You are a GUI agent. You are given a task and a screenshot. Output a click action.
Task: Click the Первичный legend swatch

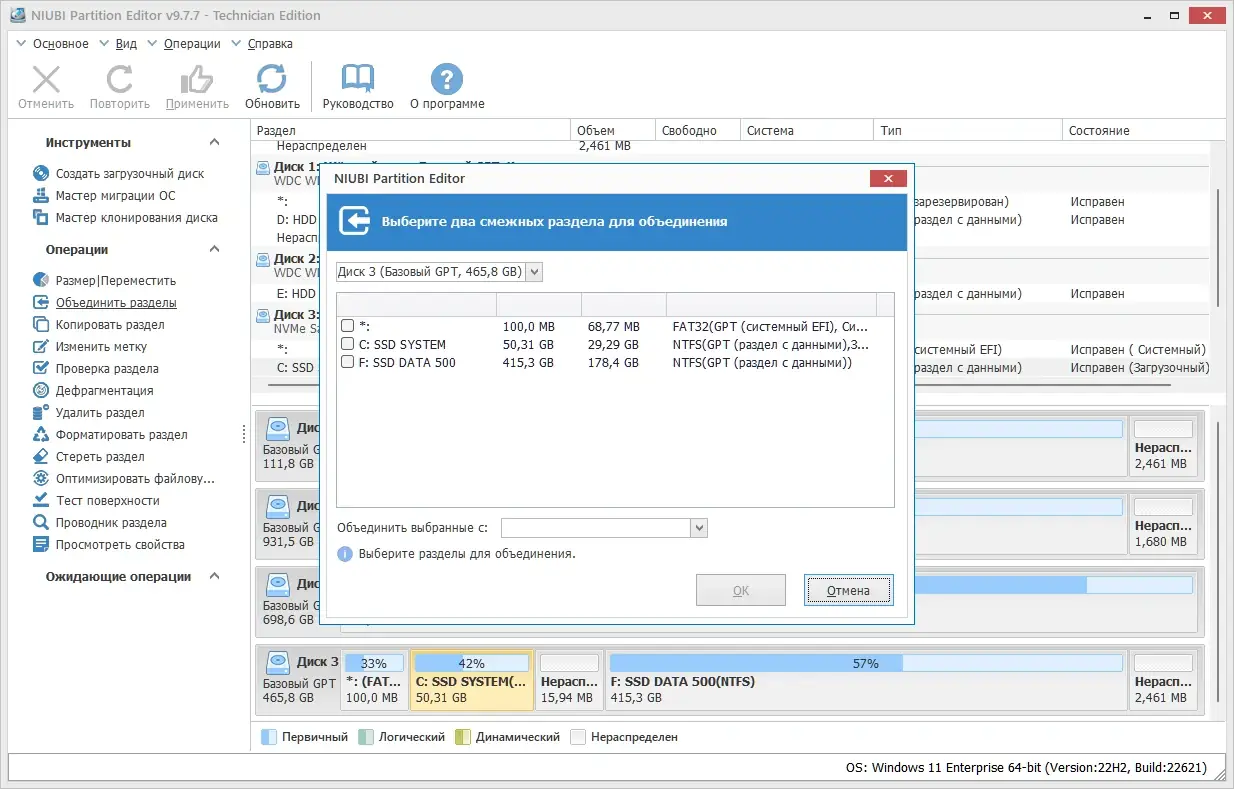(268, 737)
